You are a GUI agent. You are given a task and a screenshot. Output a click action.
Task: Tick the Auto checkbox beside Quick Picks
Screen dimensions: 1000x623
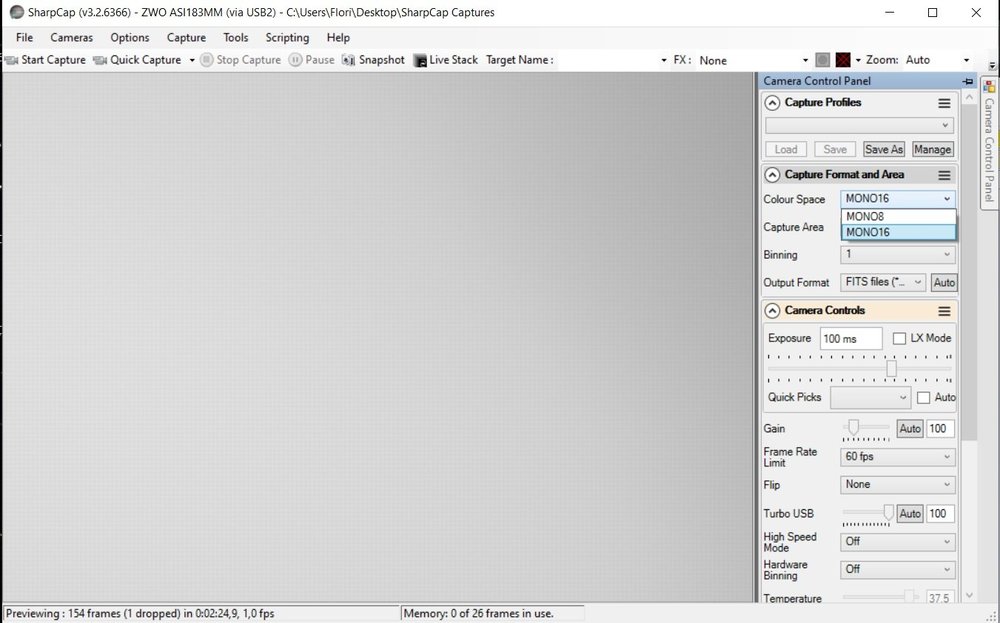point(923,398)
